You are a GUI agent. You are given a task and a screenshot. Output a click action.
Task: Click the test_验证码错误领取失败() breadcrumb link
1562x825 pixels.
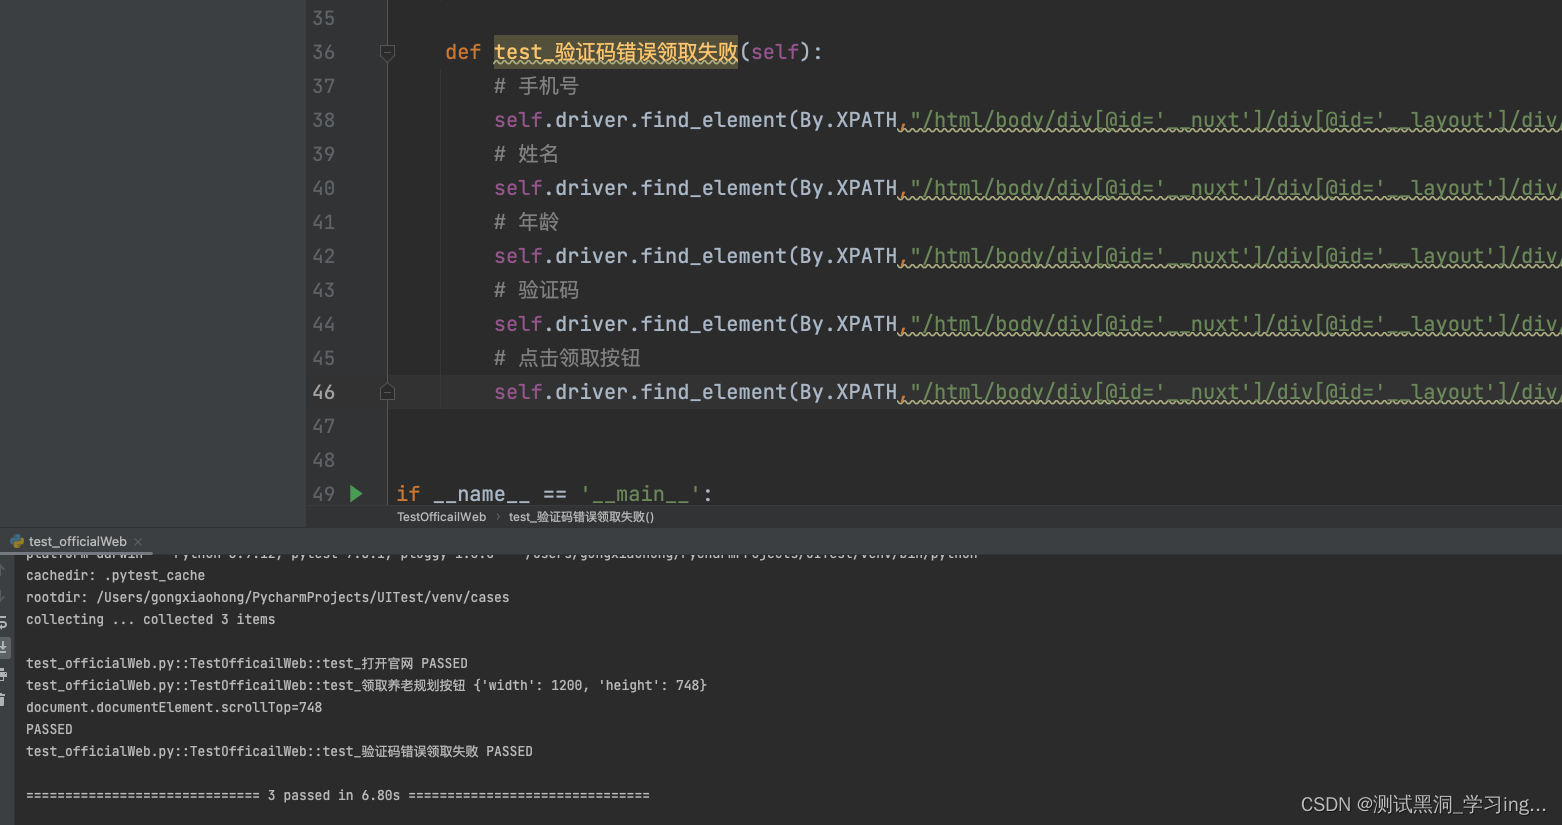(580, 517)
